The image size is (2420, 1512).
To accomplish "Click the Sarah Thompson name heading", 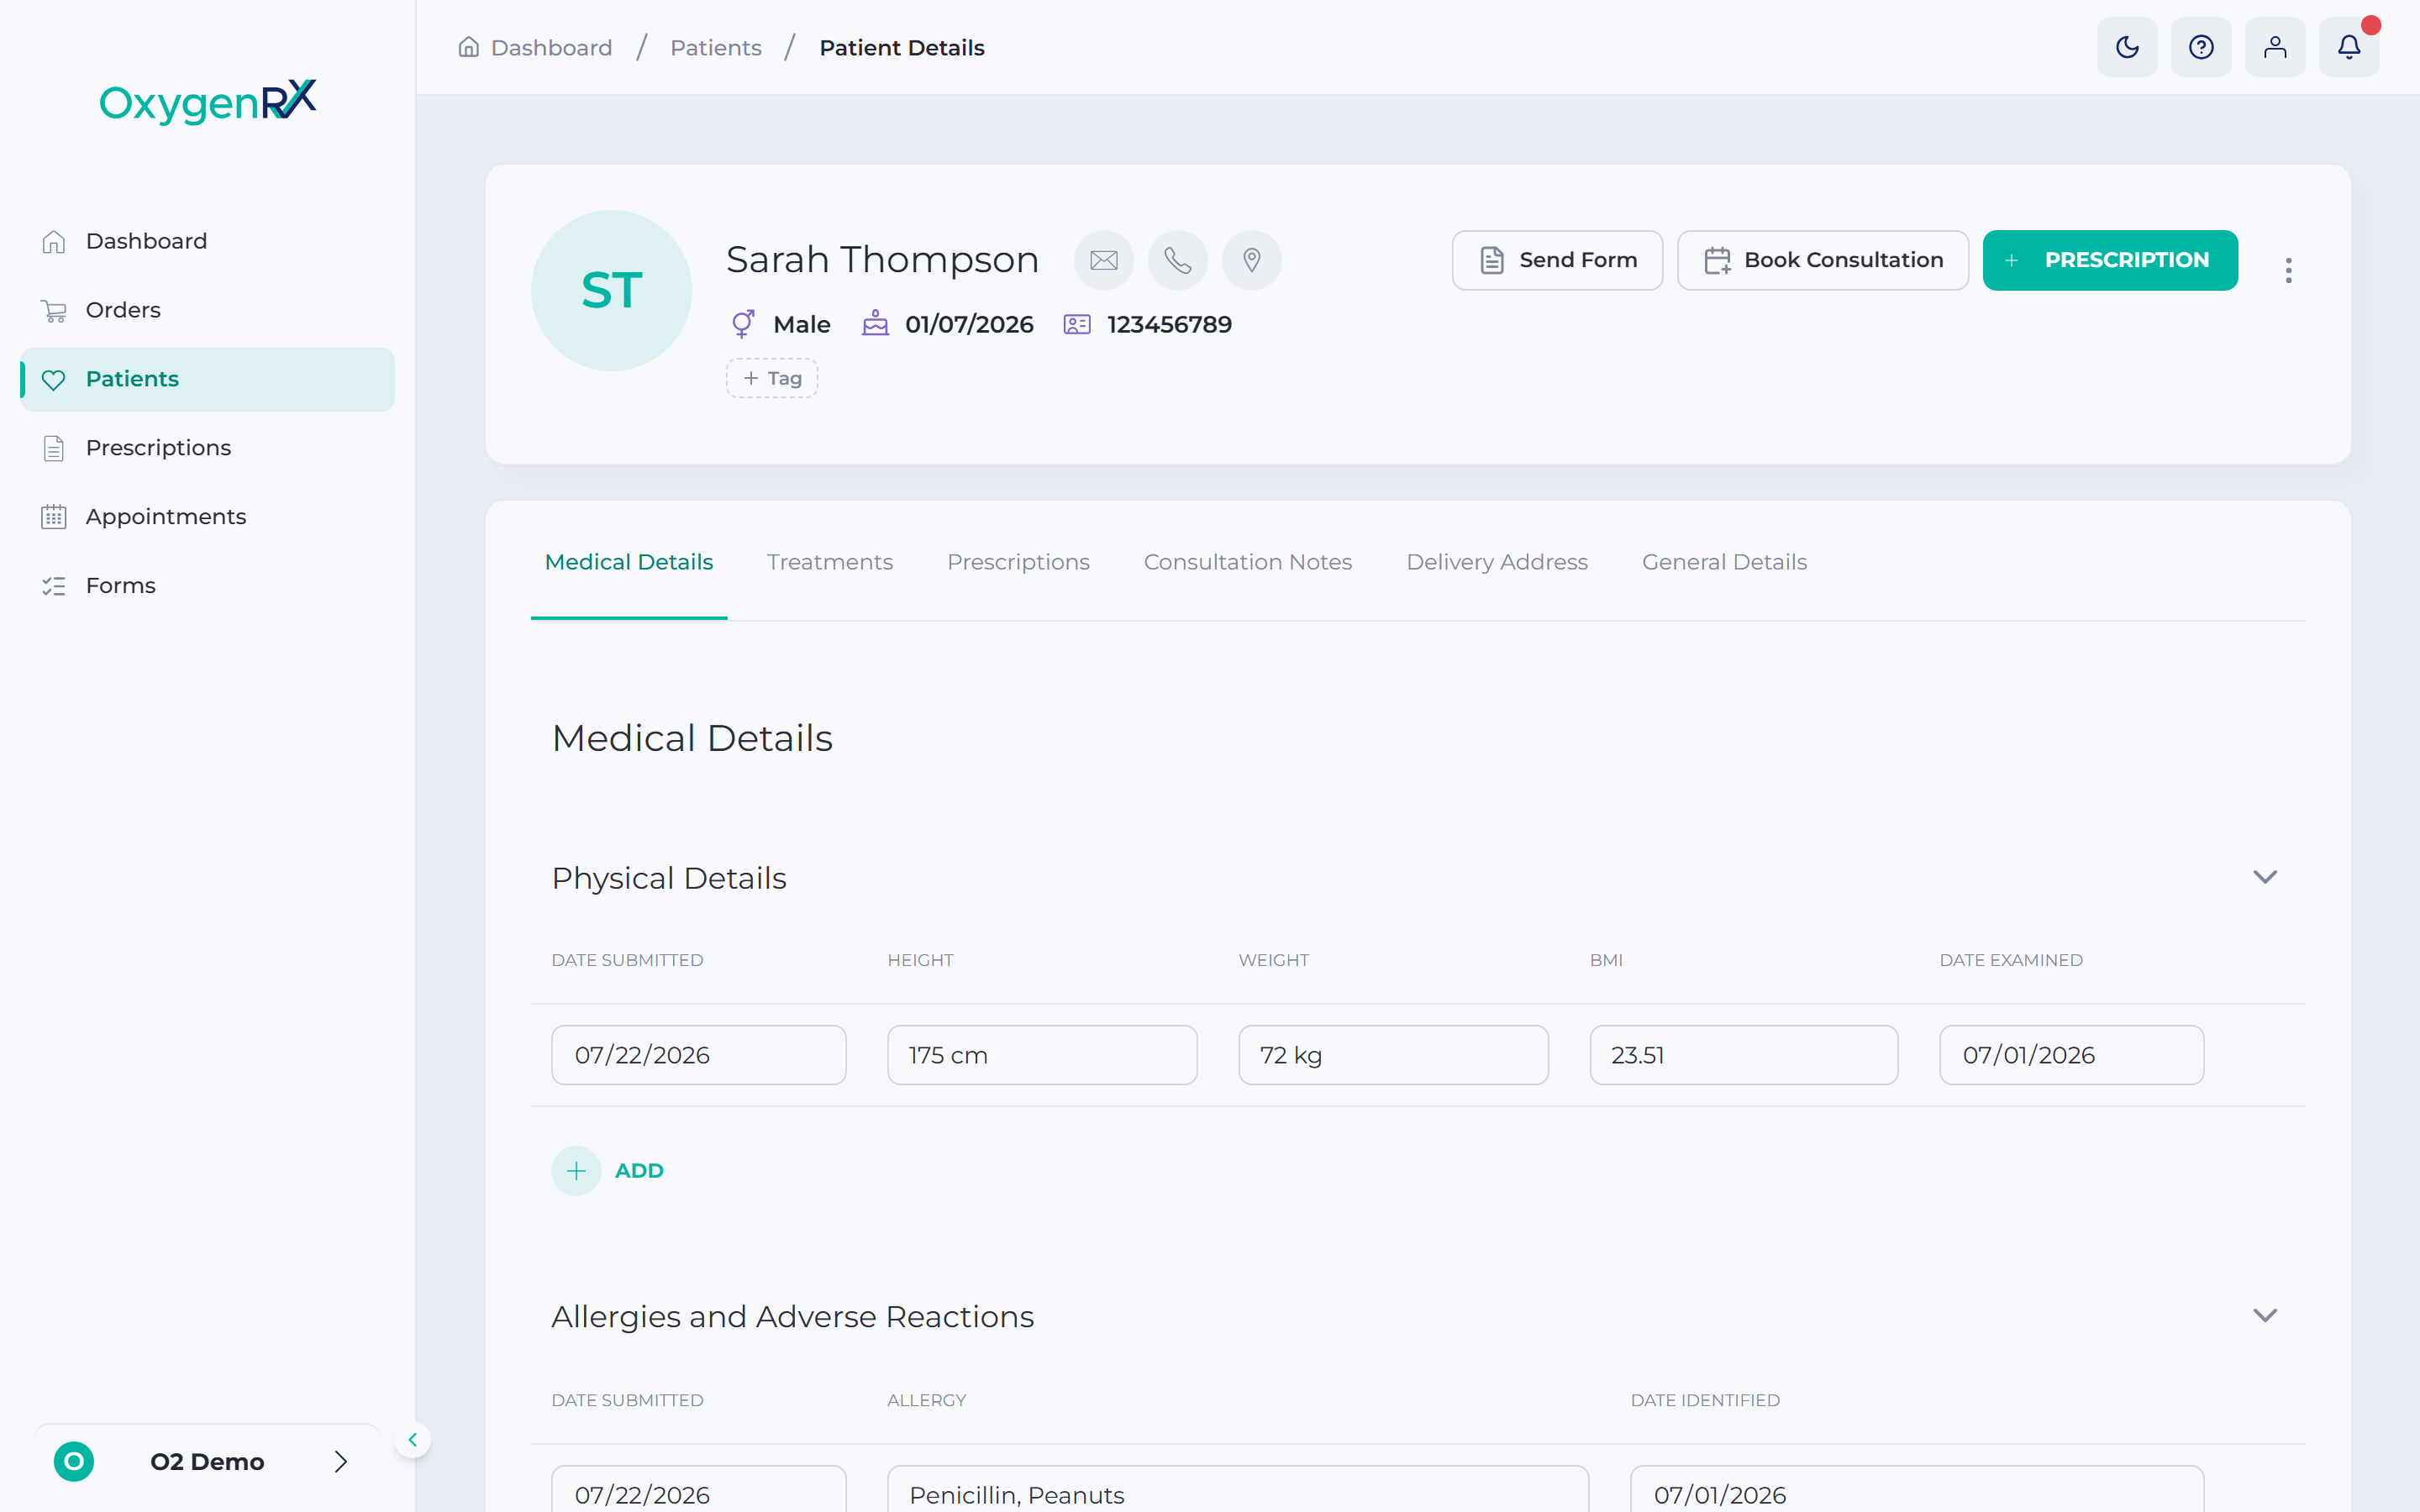I will tap(882, 260).
